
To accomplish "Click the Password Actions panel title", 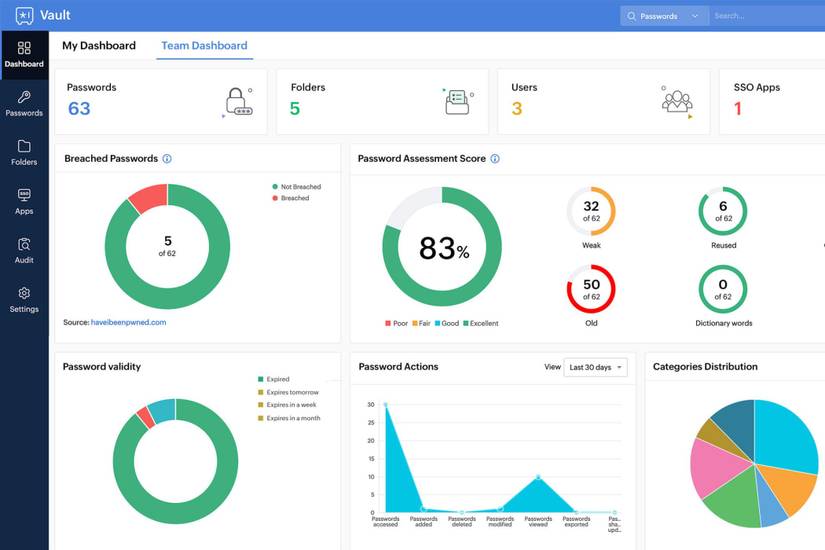I will tap(398, 366).
